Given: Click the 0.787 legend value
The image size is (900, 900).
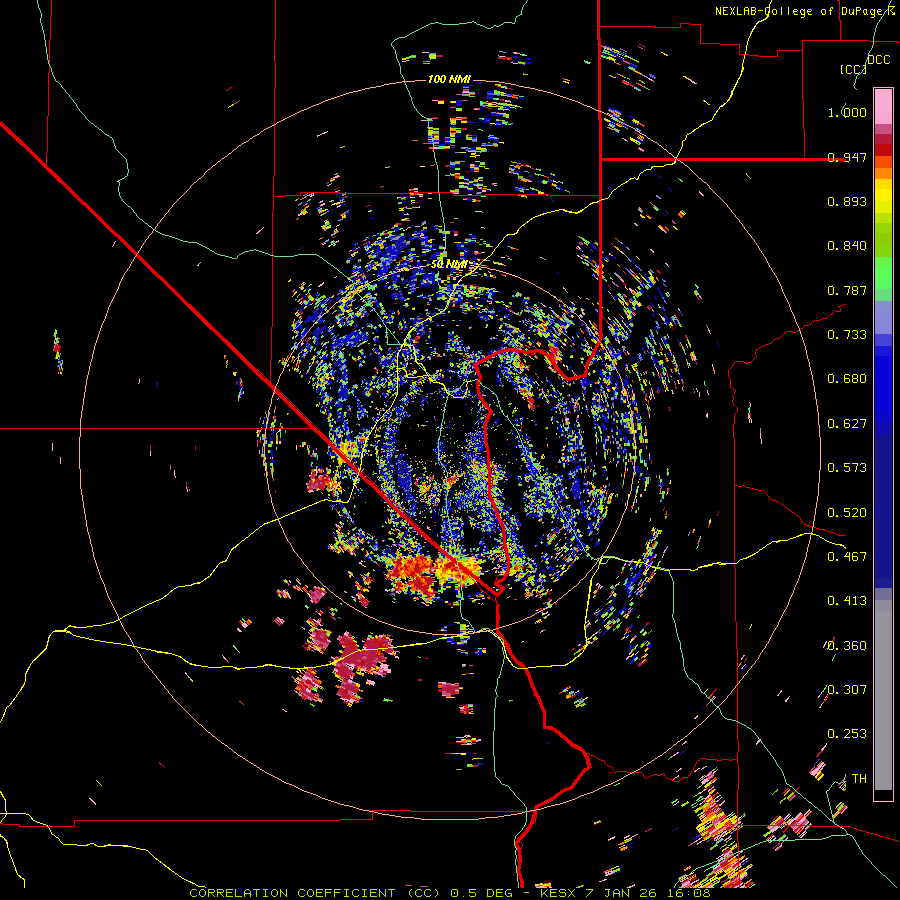Looking at the screenshot, I should [847, 290].
